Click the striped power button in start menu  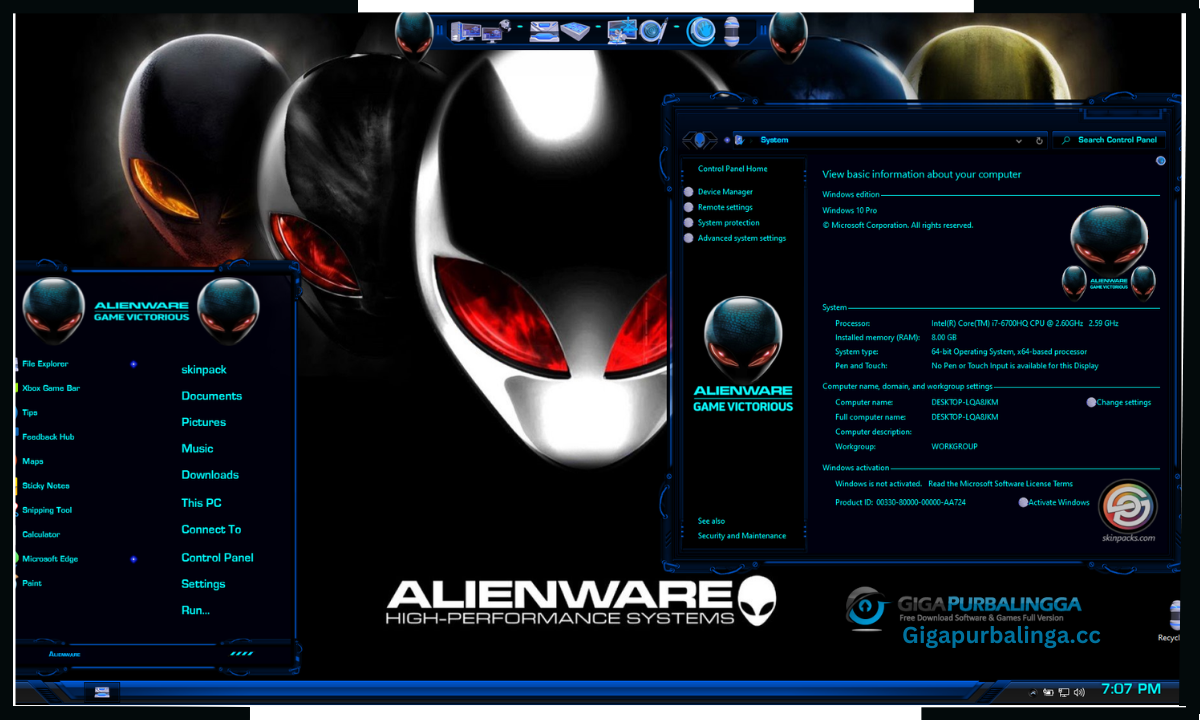[241, 654]
